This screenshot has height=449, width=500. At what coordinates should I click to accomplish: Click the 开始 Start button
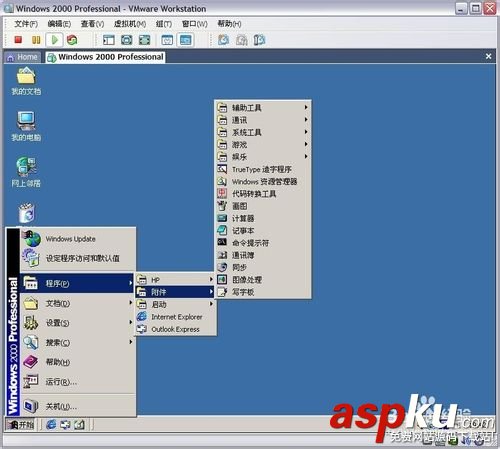point(21,425)
